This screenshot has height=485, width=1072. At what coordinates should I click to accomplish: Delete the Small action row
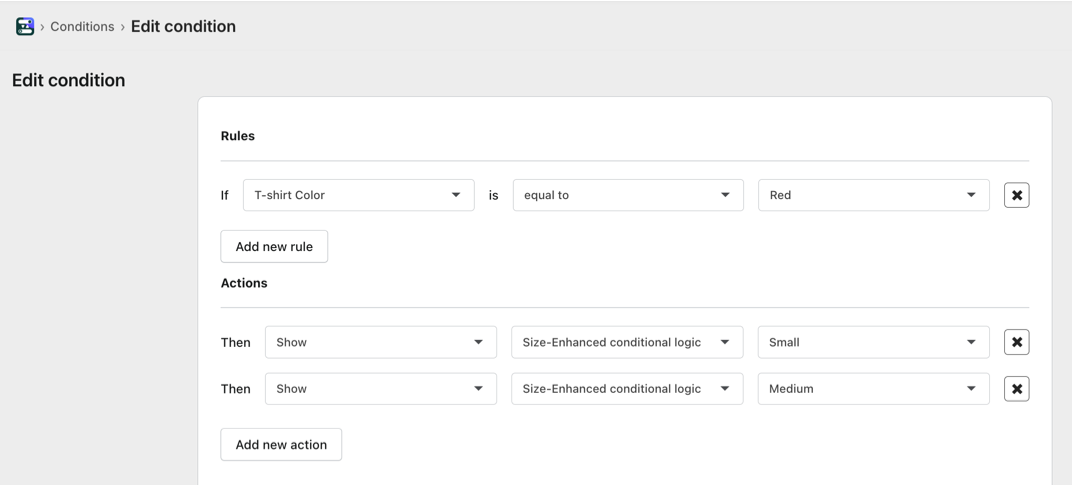pyautogui.click(x=1016, y=342)
